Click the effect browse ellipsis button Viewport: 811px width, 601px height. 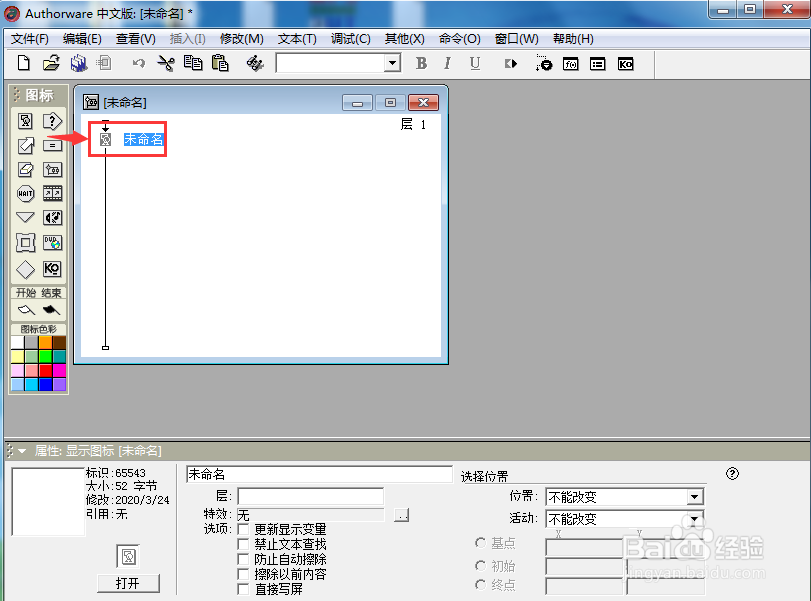[x=401, y=515]
